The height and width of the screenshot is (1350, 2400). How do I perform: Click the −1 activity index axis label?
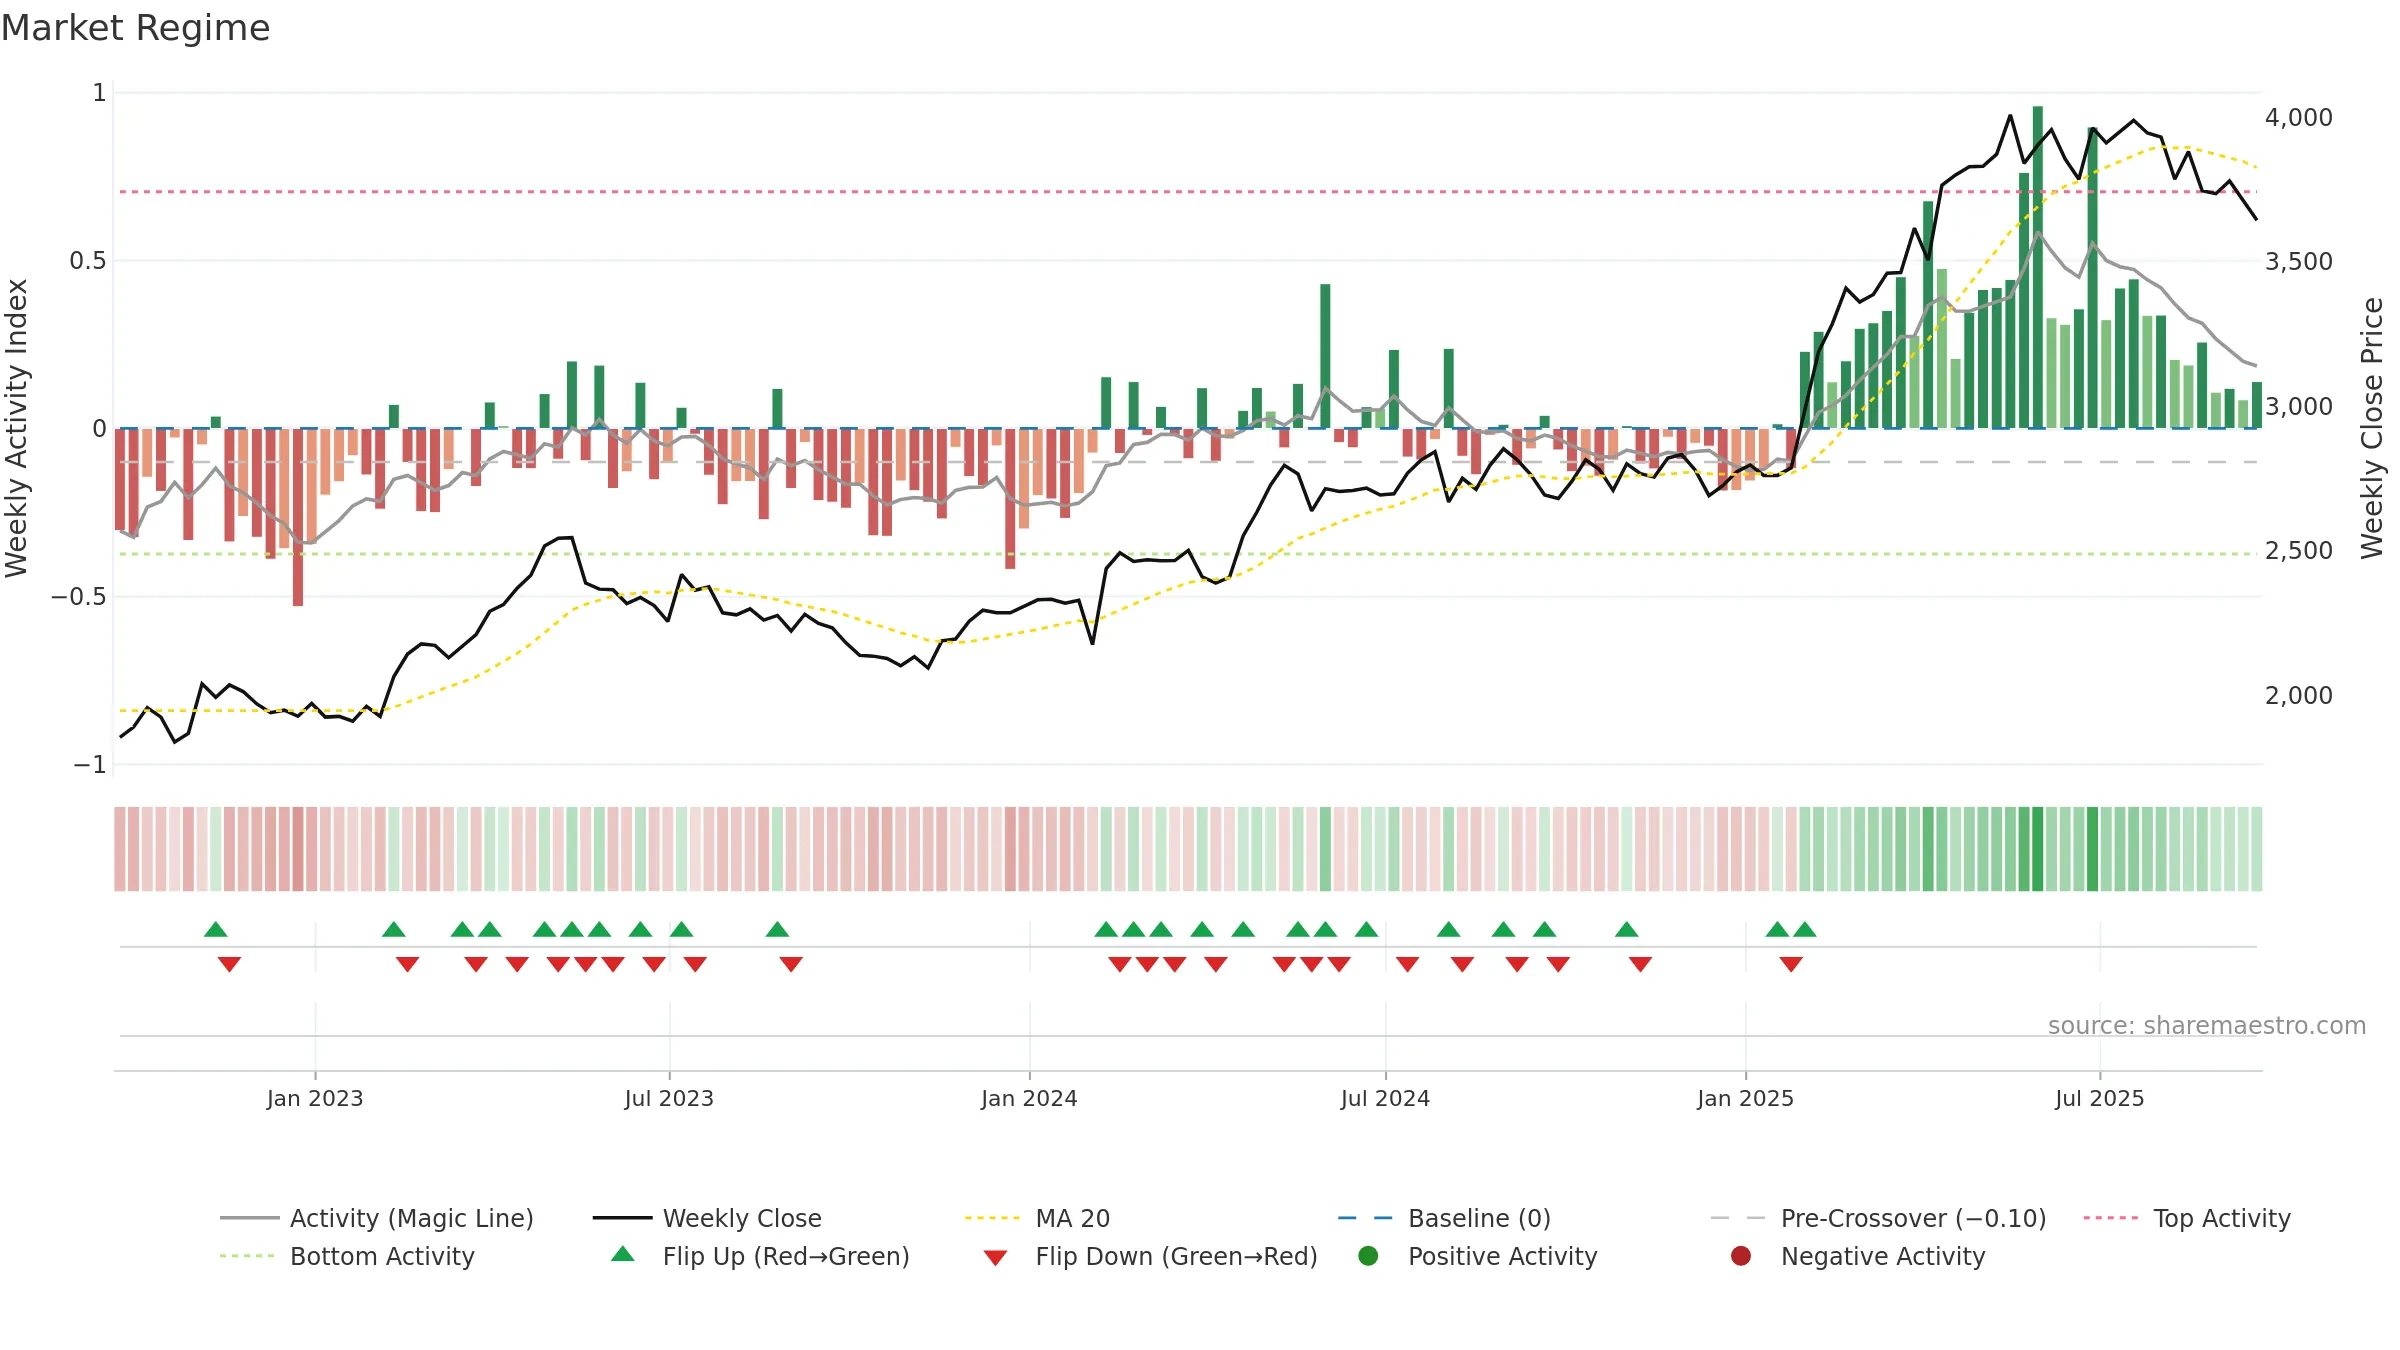pyautogui.click(x=89, y=764)
